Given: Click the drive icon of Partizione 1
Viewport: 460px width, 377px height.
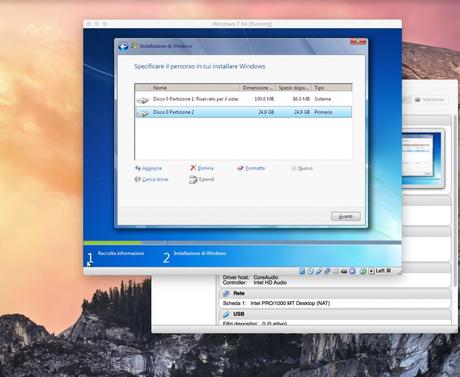Looking at the screenshot, I should coord(143,100).
